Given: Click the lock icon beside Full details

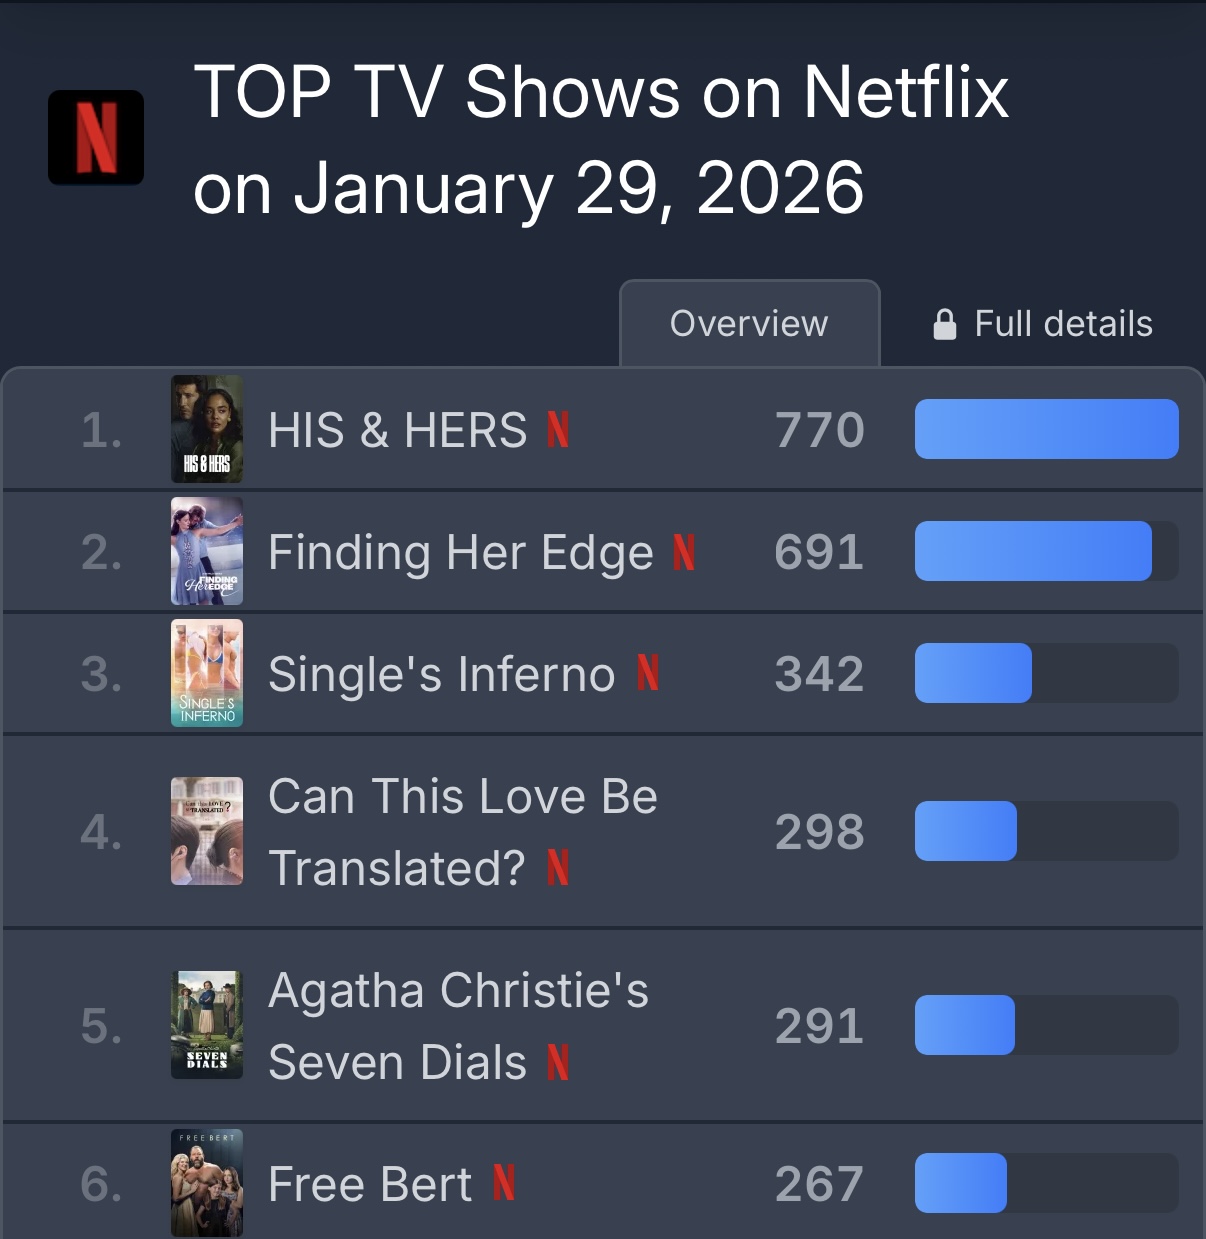Looking at the screenshot, I should 944,324.
